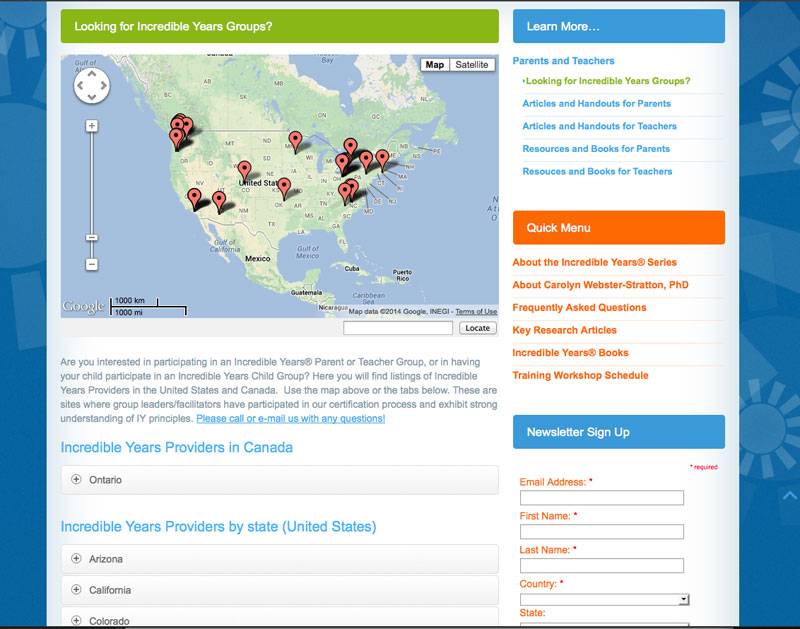The height and width of the screenshot is (629, 800).
Task: Open Training Workshop Schedule link
Action: (580, 375)
